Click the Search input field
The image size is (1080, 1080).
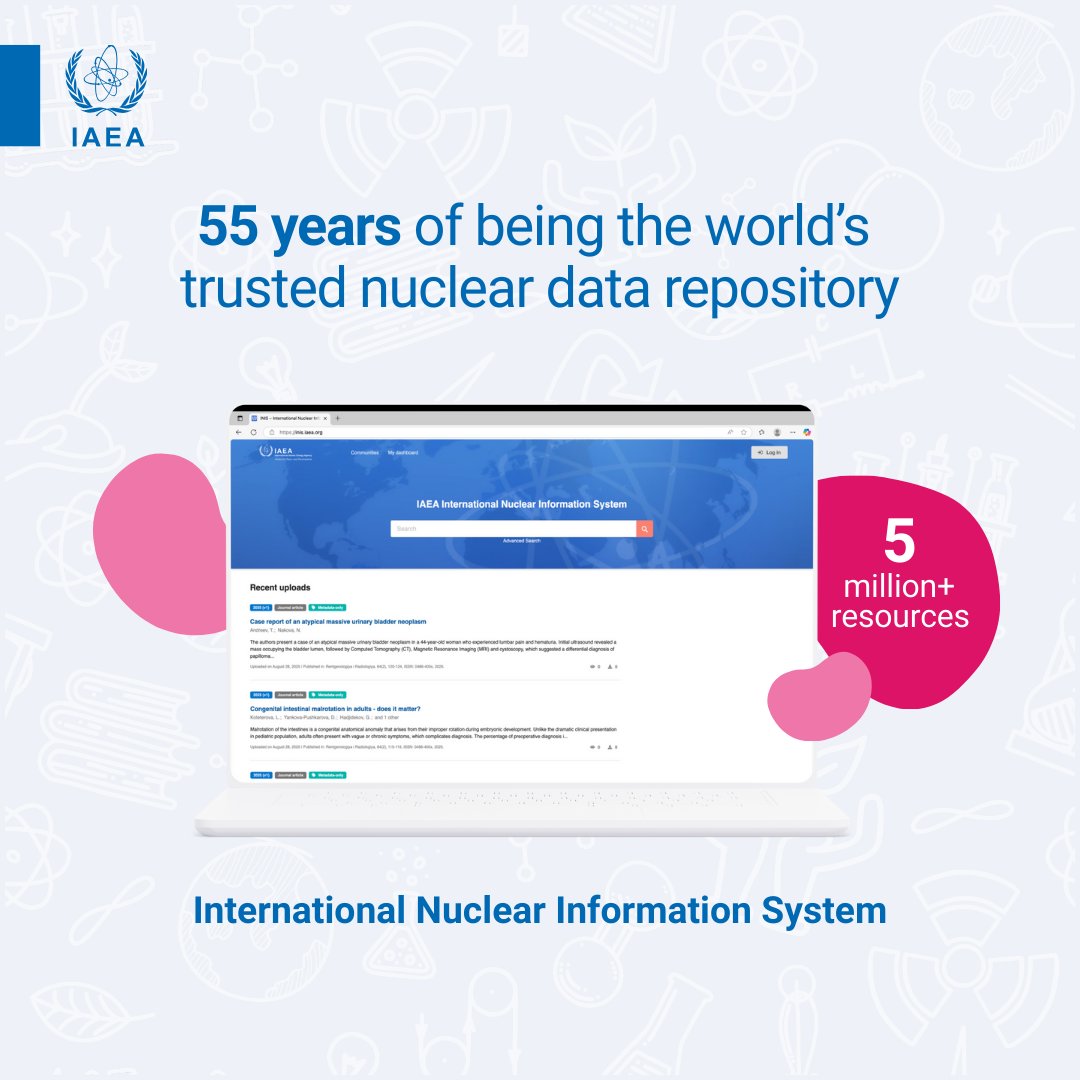pyautogui.click(x=513, y=528)
